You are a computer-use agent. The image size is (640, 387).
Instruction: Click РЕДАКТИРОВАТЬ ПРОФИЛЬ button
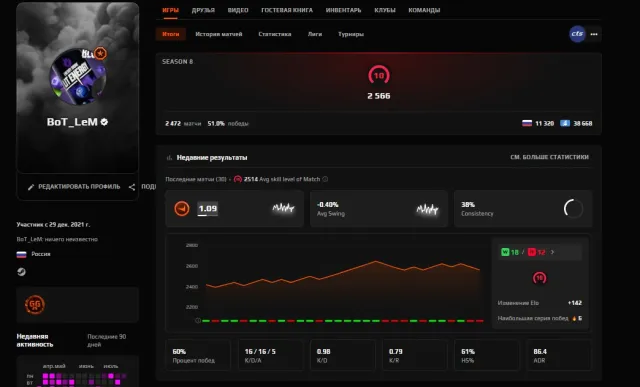(74, 187)
